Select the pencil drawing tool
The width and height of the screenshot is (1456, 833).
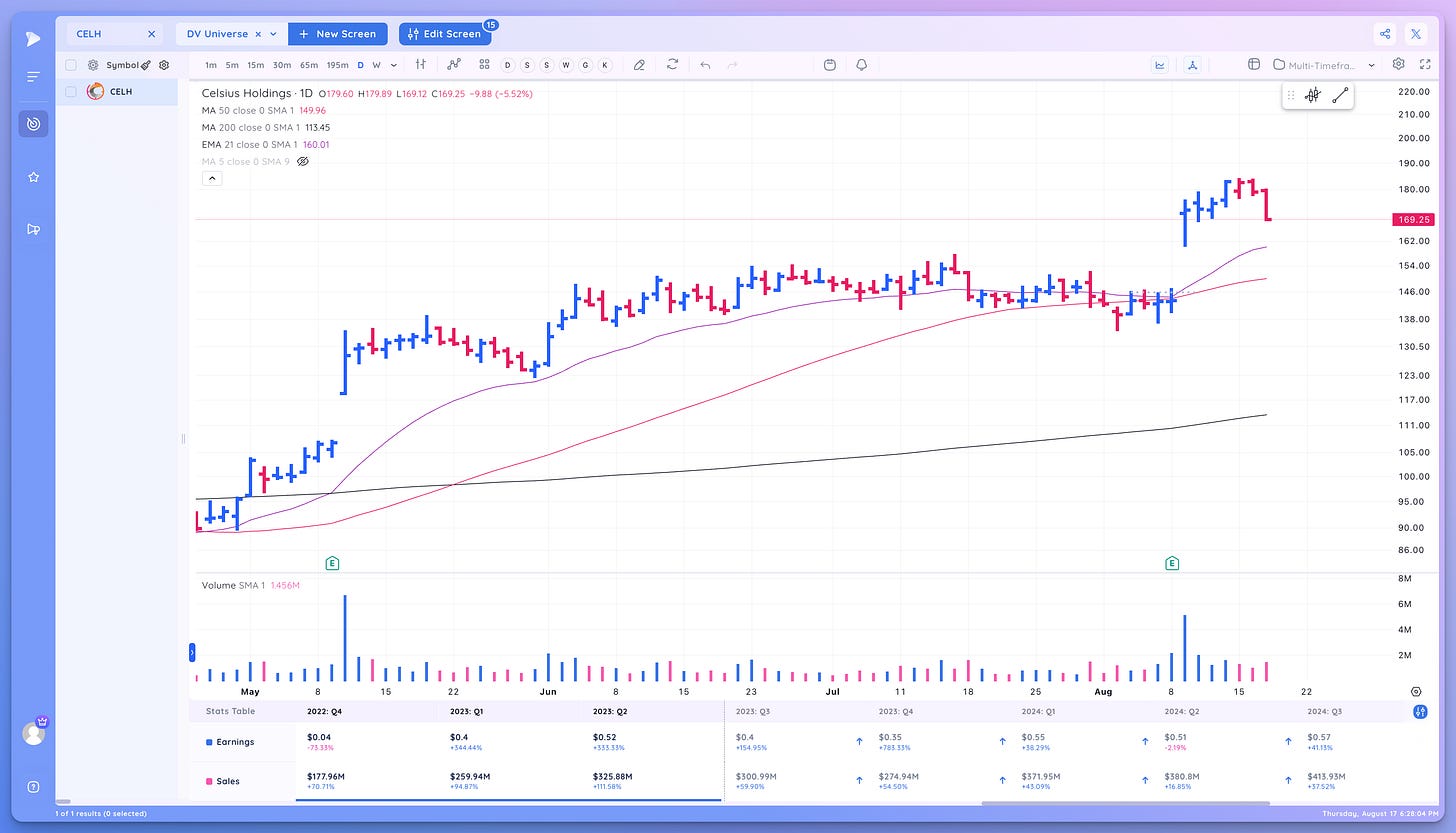(x=640, y=64)
